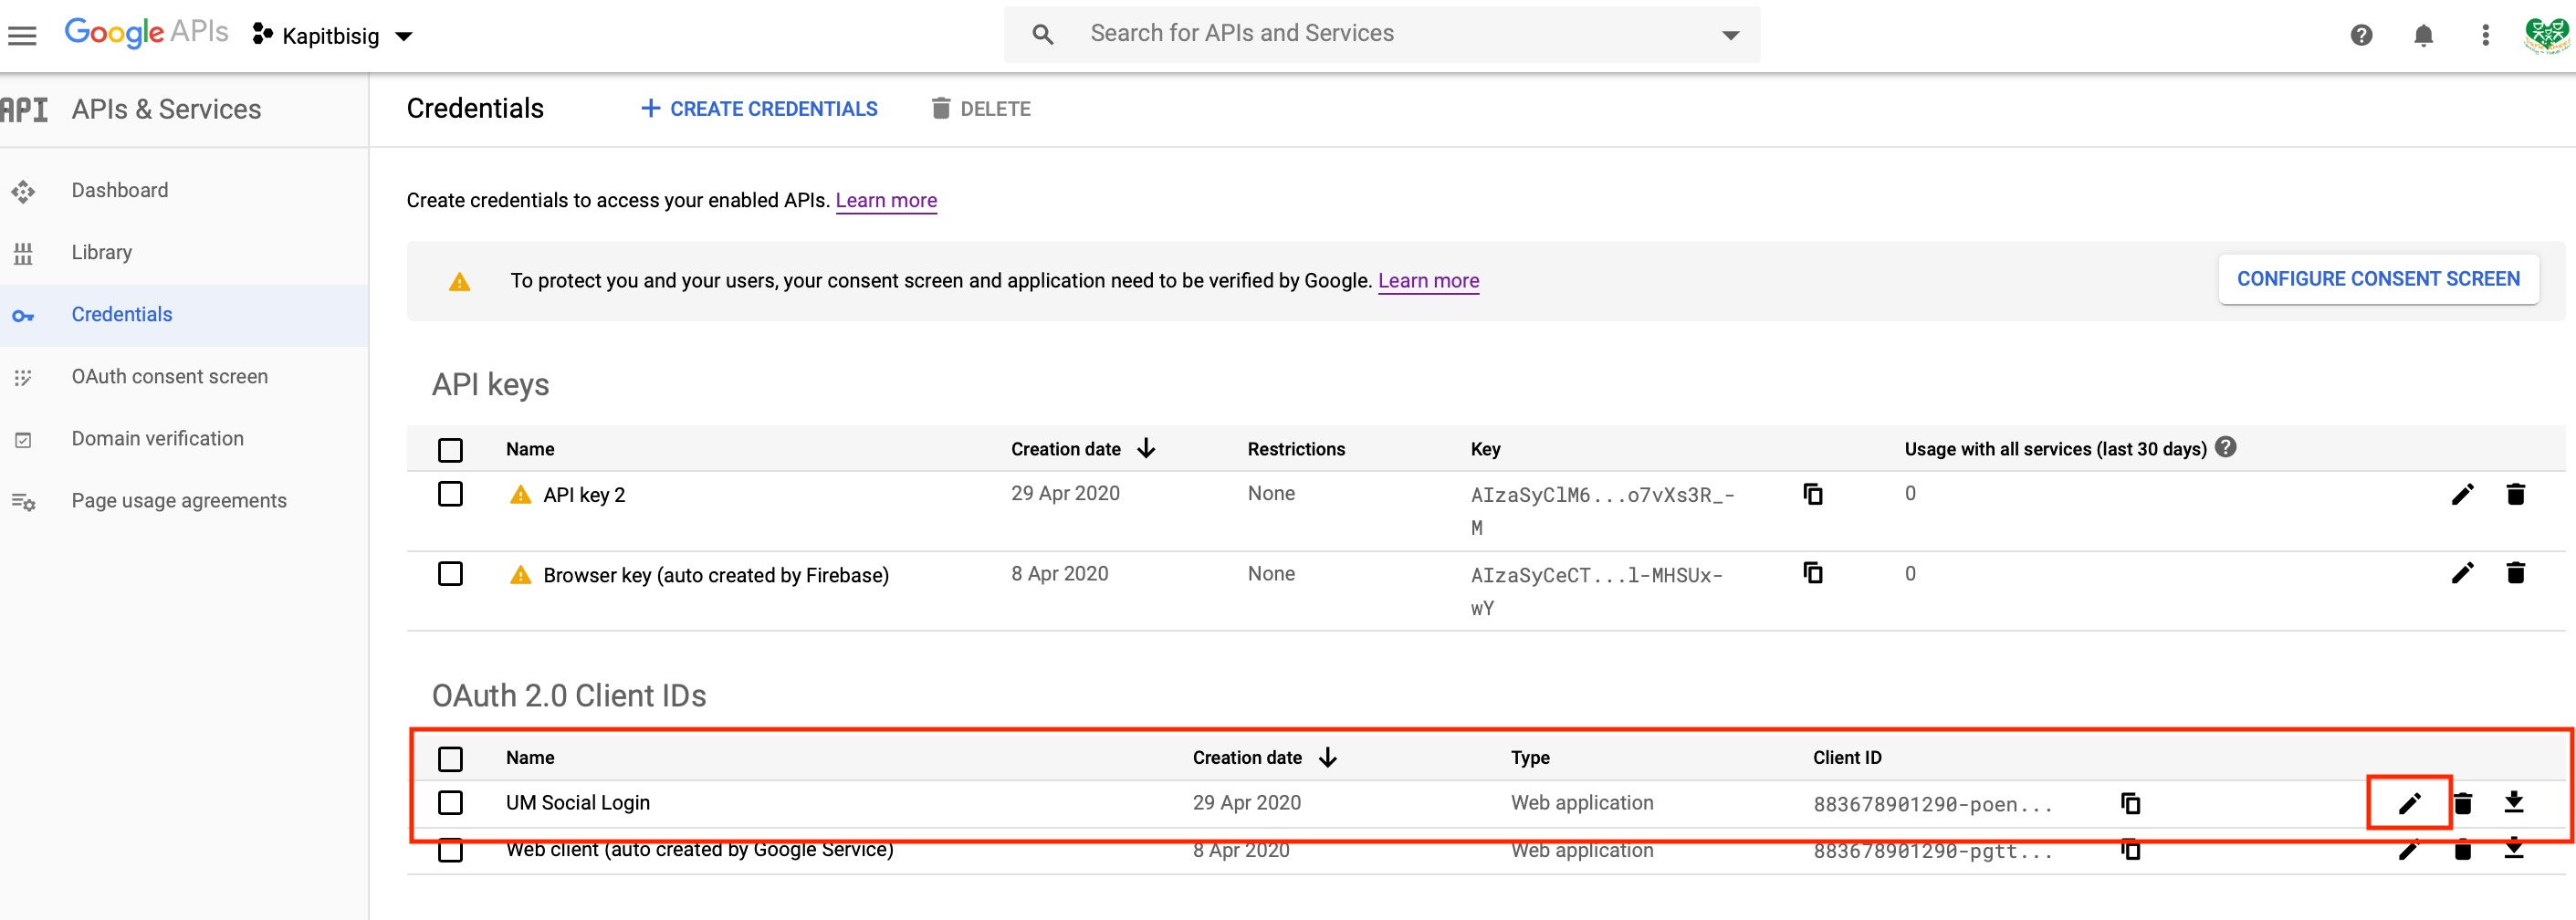Click the search magnifier icon
The image size is (2576, 920).
click(x=1042, y=35)
